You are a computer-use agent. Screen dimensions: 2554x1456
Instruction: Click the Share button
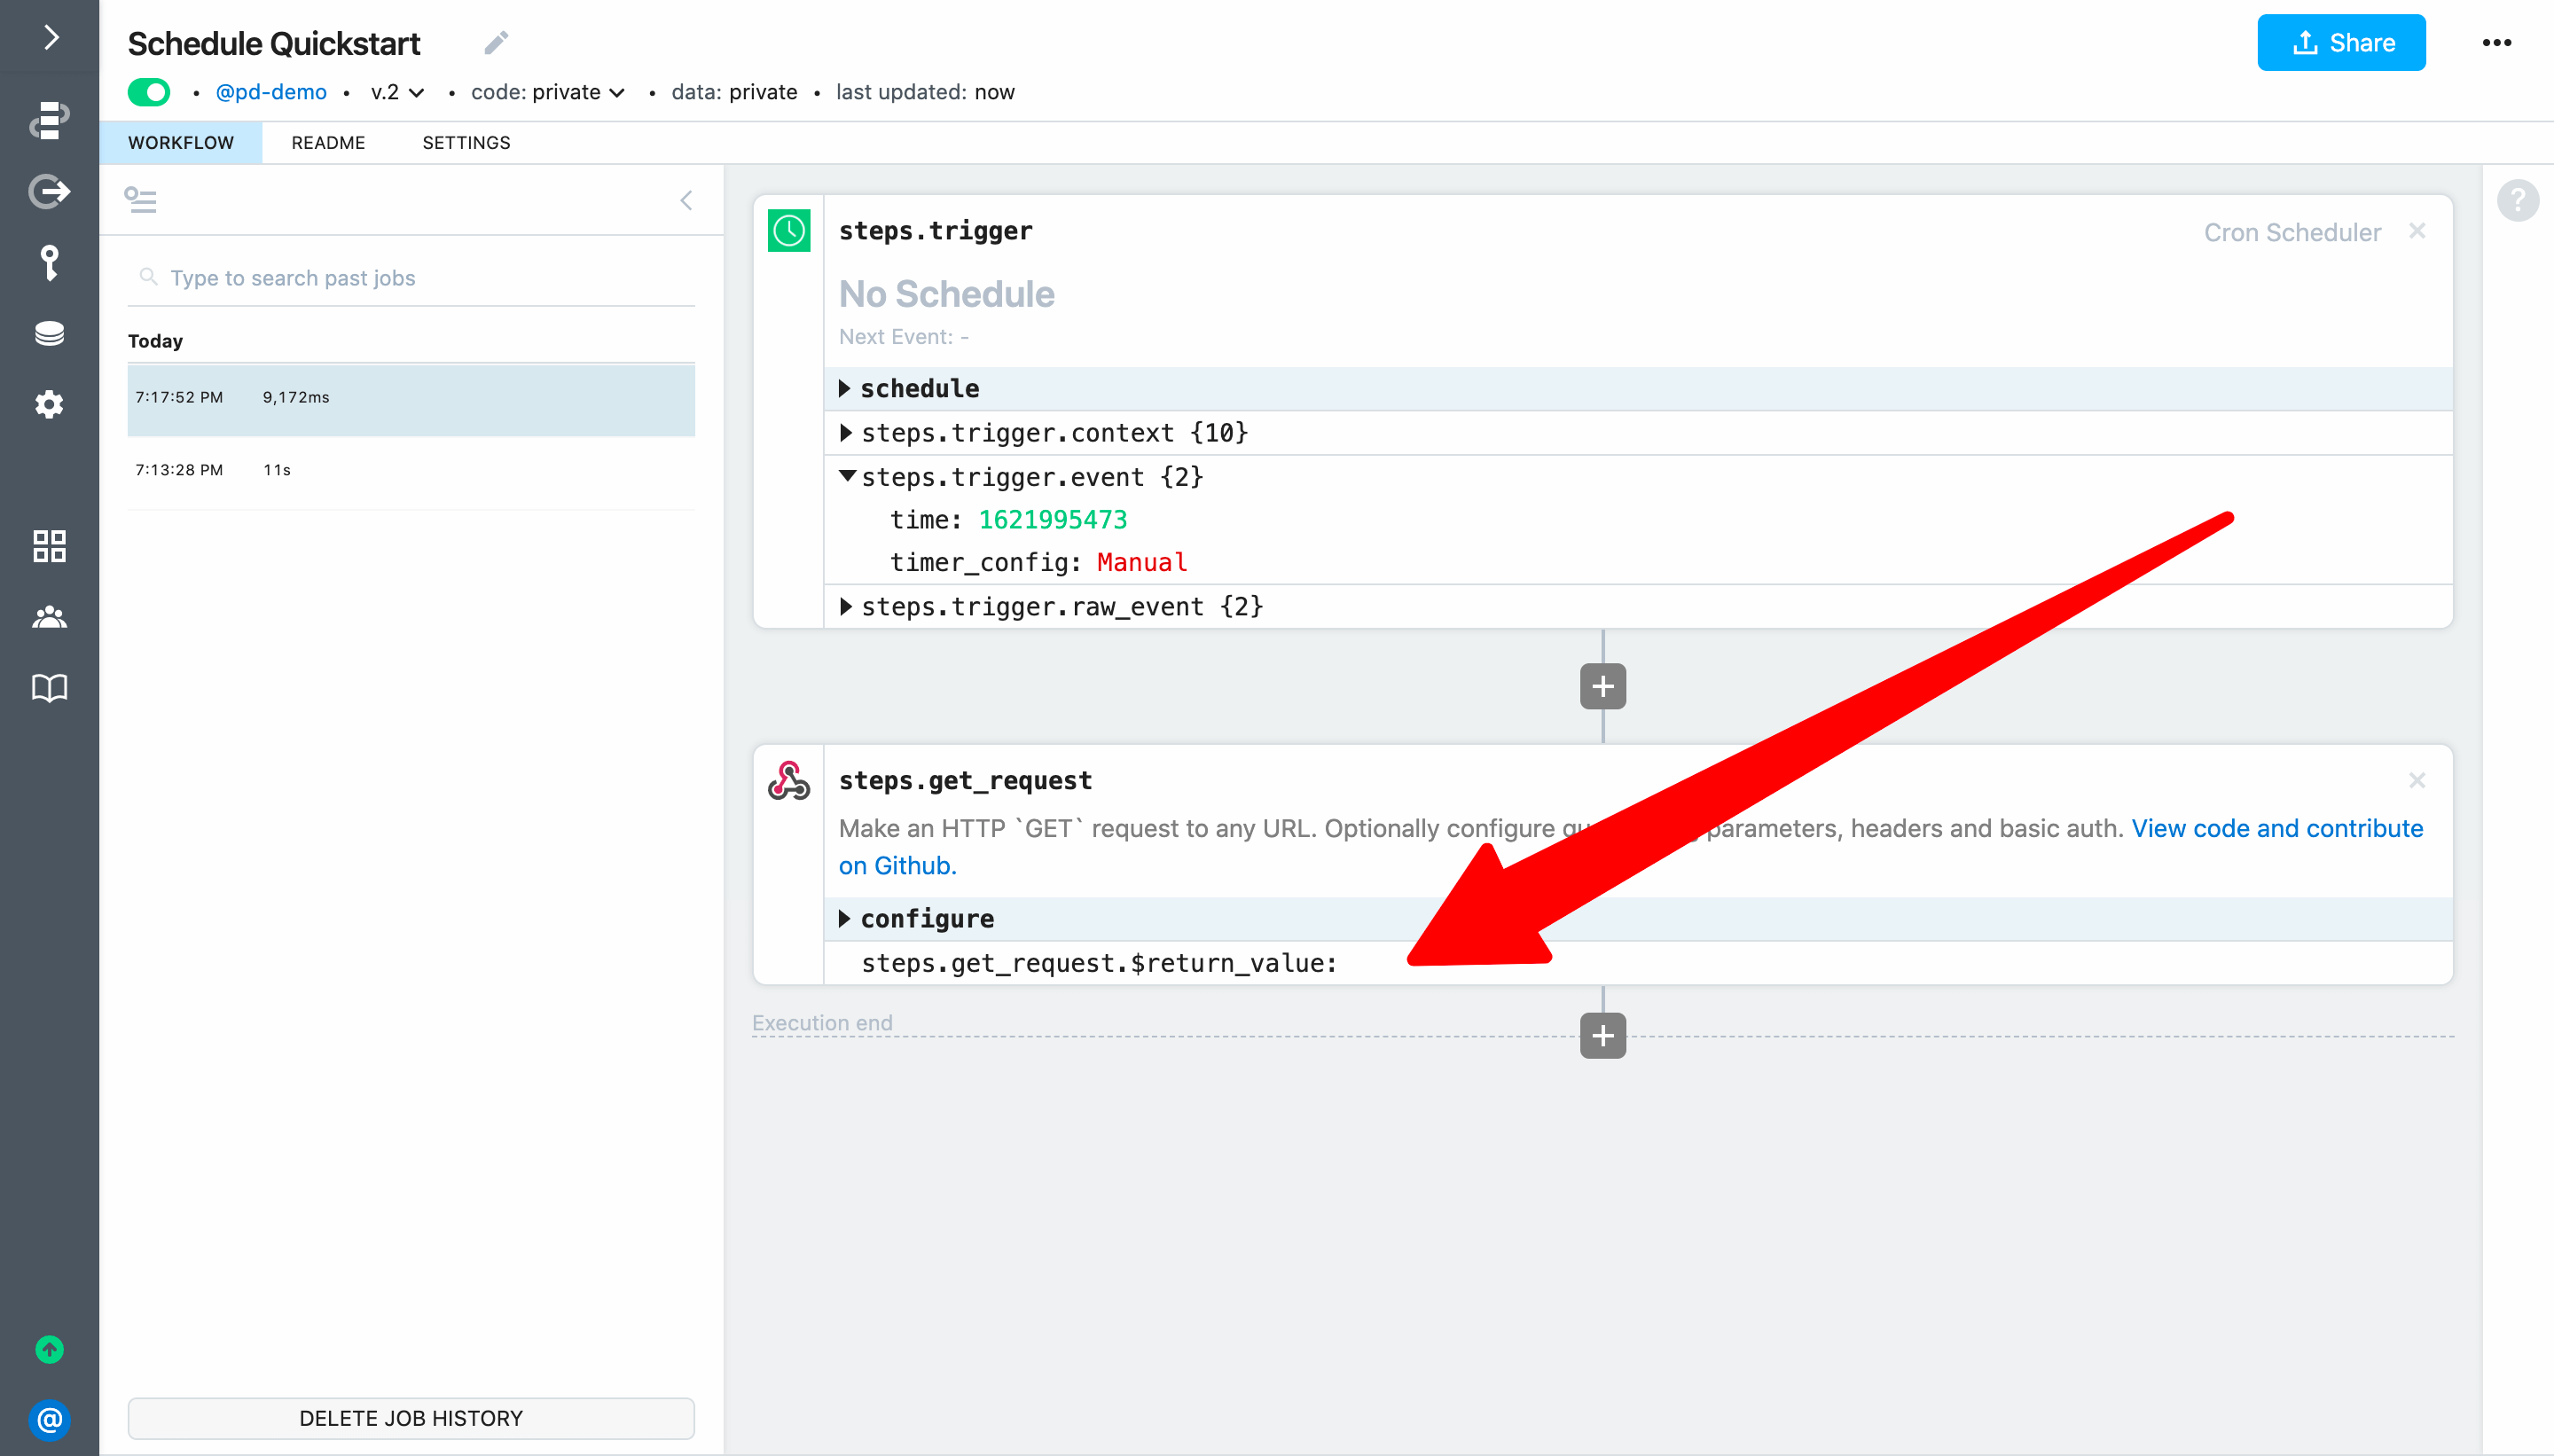tap(2340, 43)
